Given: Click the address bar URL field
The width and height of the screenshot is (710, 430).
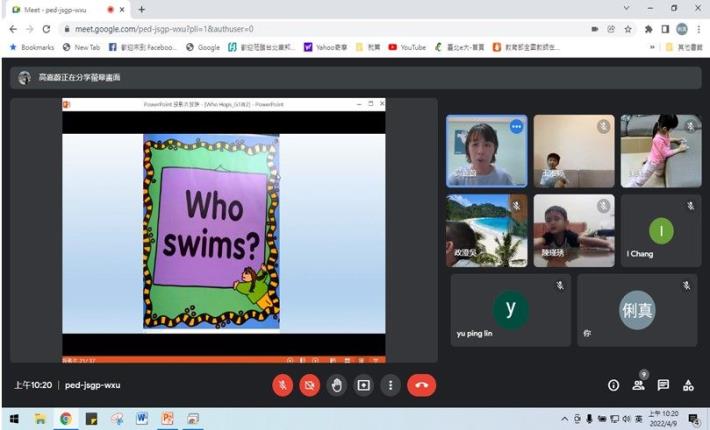Looking at the screenshot, I should [300, 29].
